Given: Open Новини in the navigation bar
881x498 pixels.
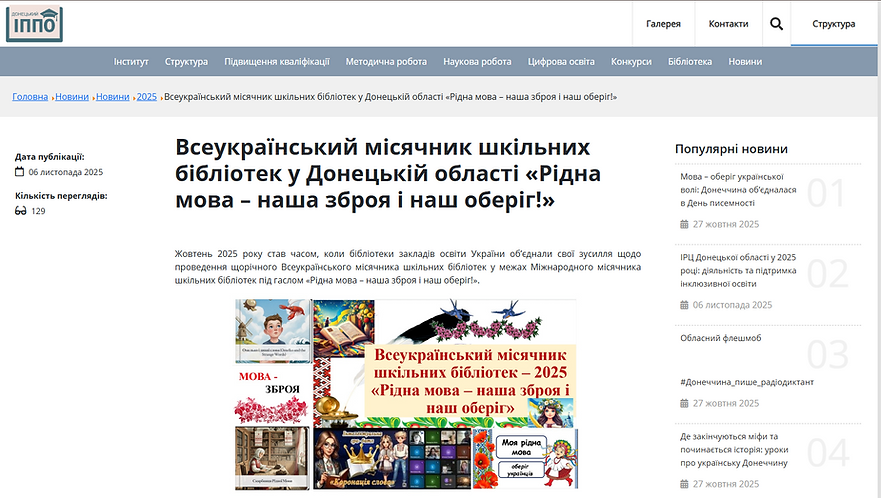Looking at the screenshot, I should pyautogui.click(x=745, y=62).
